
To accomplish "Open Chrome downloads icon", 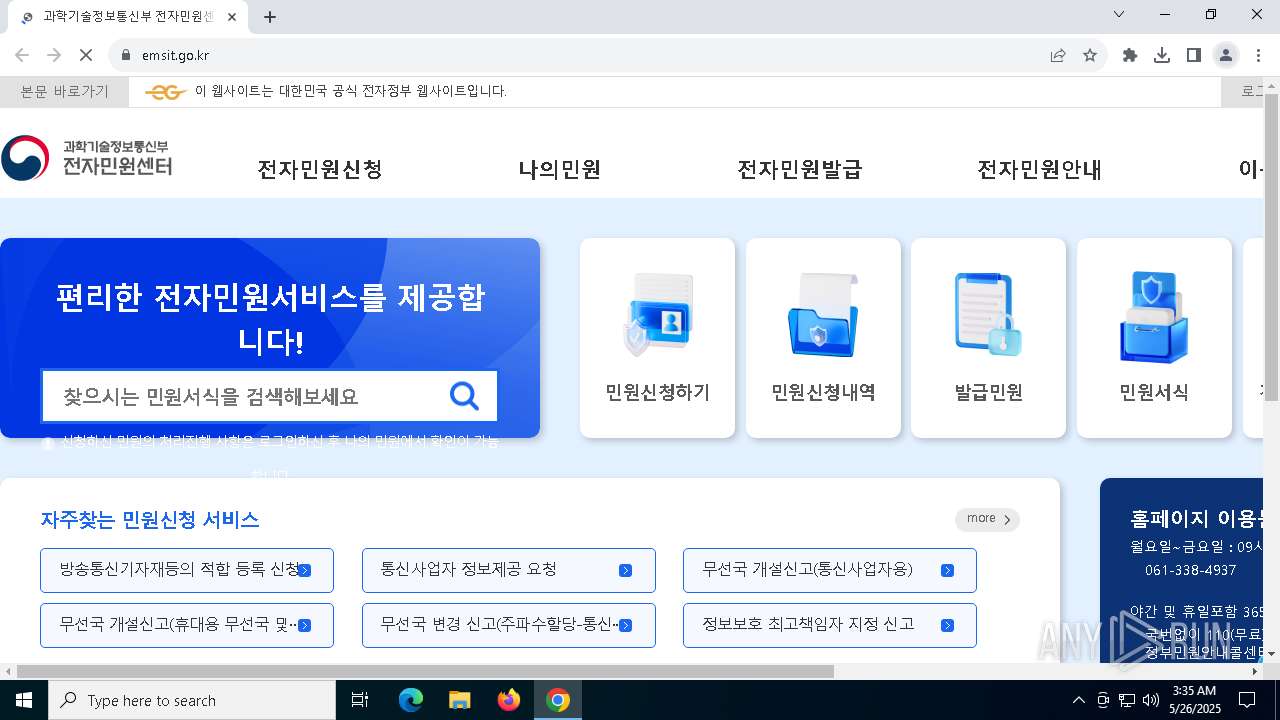I will click(x=1162, y=55).
